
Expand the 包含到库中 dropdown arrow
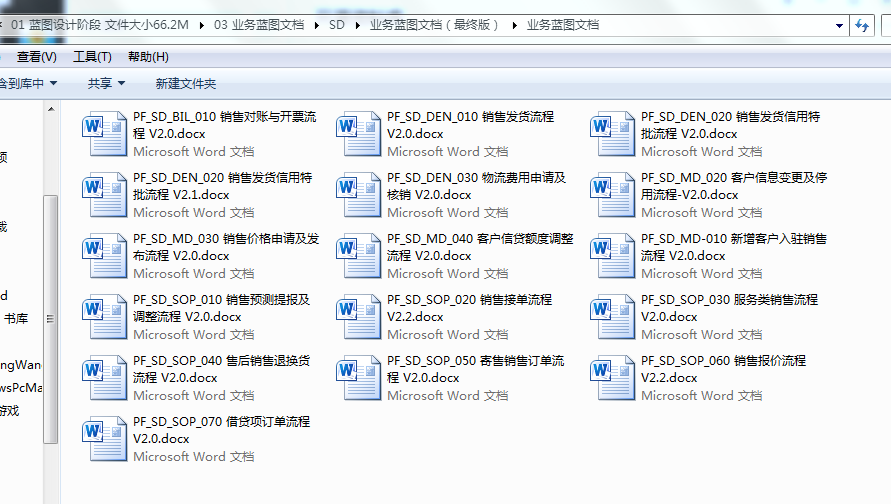click(x=53, y=84)
